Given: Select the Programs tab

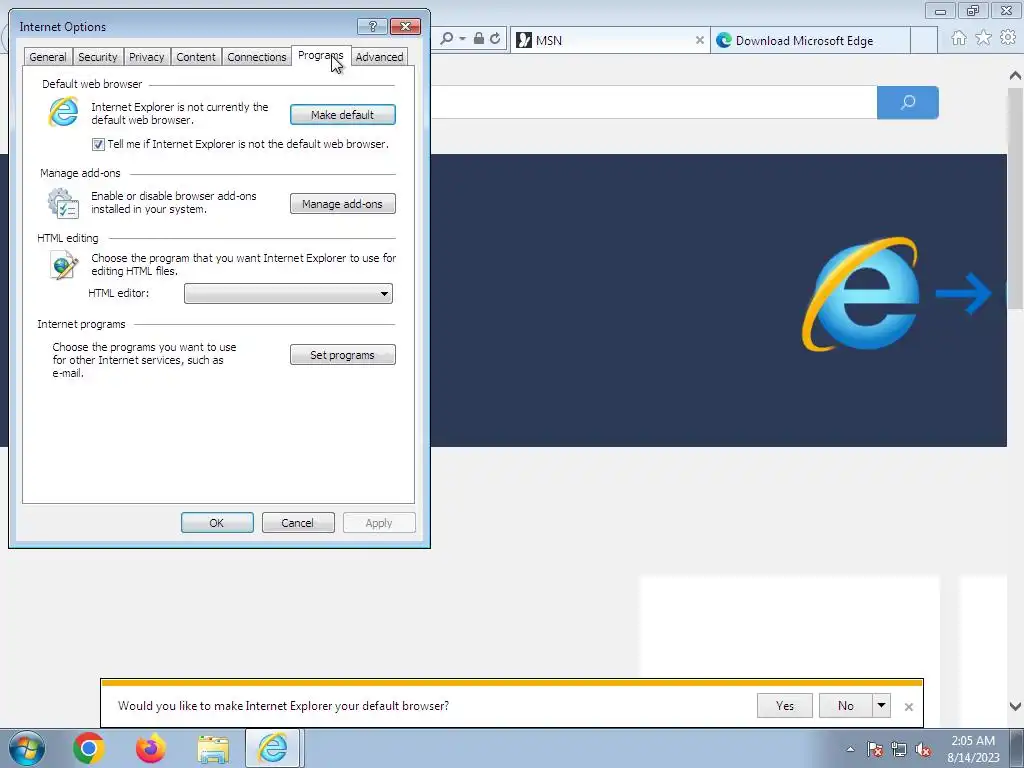Looking at the screenshot, I should (x=321, y=56).
